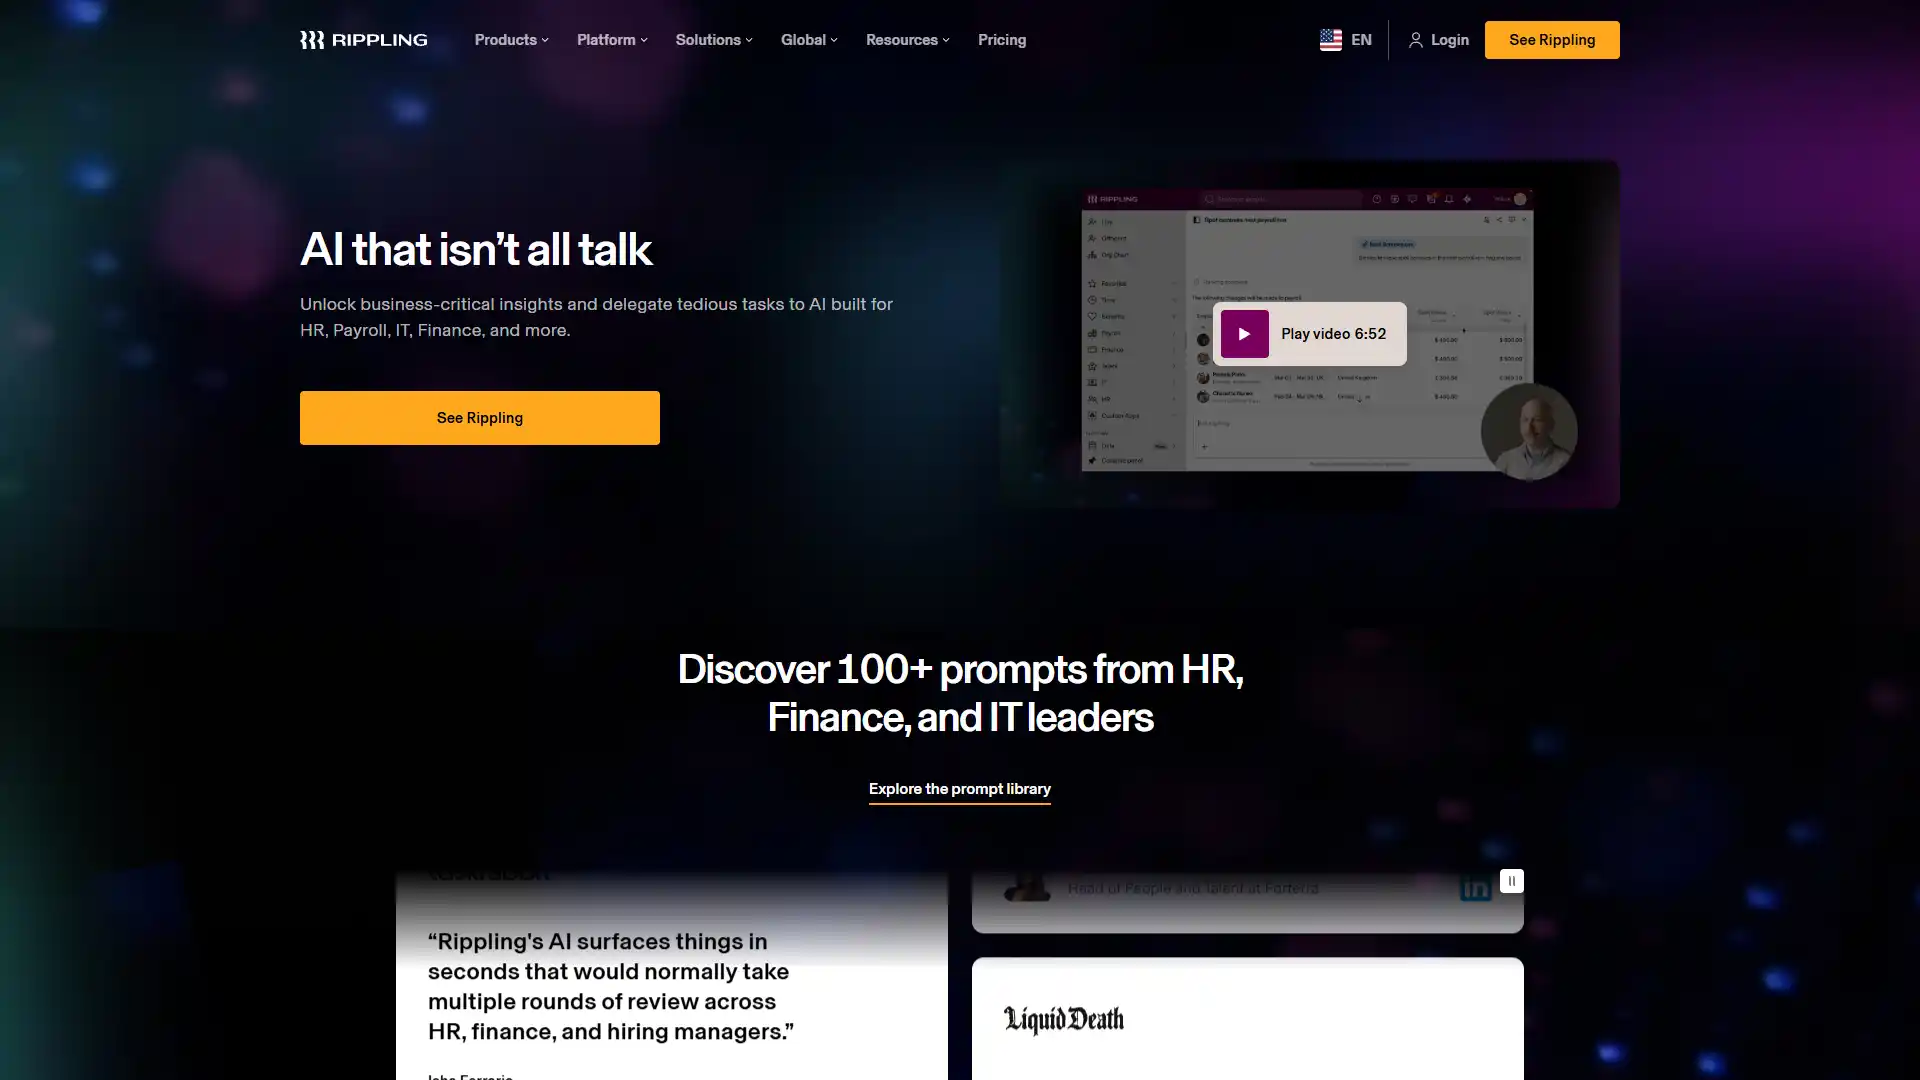Expand the Resources menu
1920x1080 pixels.
coord(908,40)
